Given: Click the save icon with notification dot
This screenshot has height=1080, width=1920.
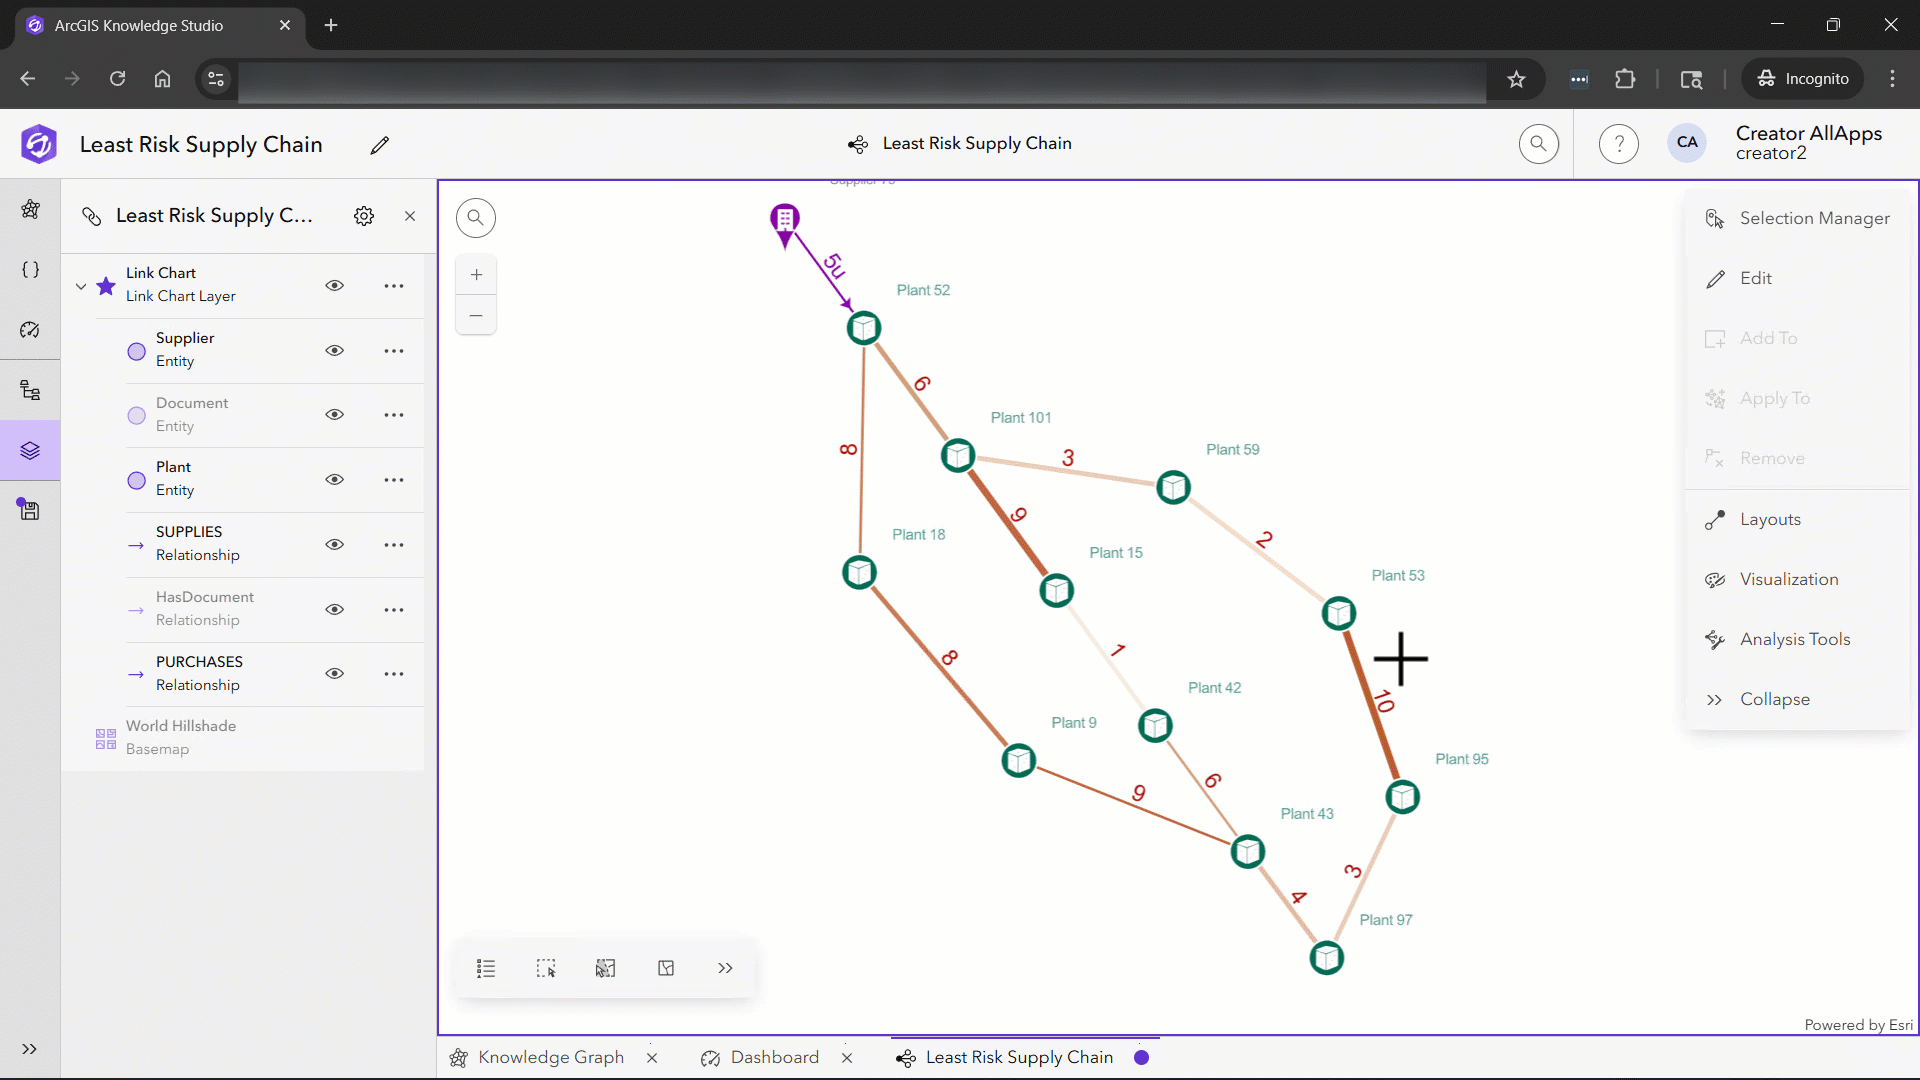Looking at the screenshot, I should tap(30, 509).
